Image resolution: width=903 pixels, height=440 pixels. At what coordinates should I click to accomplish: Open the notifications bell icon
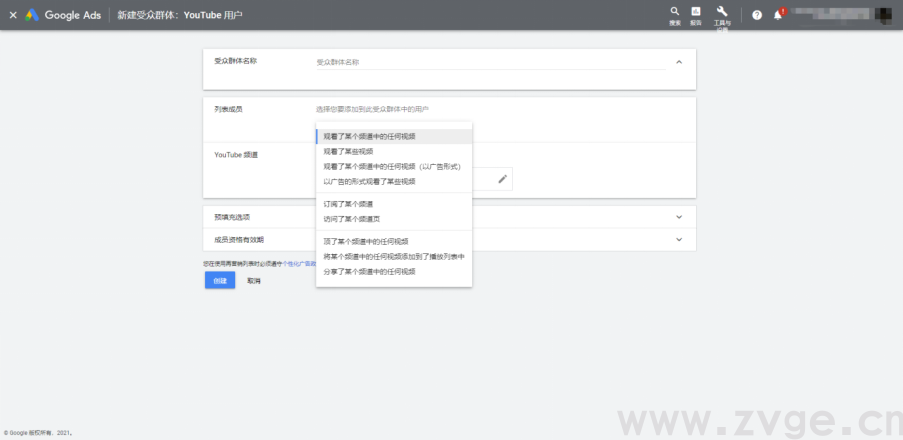(x=777, y=15)
